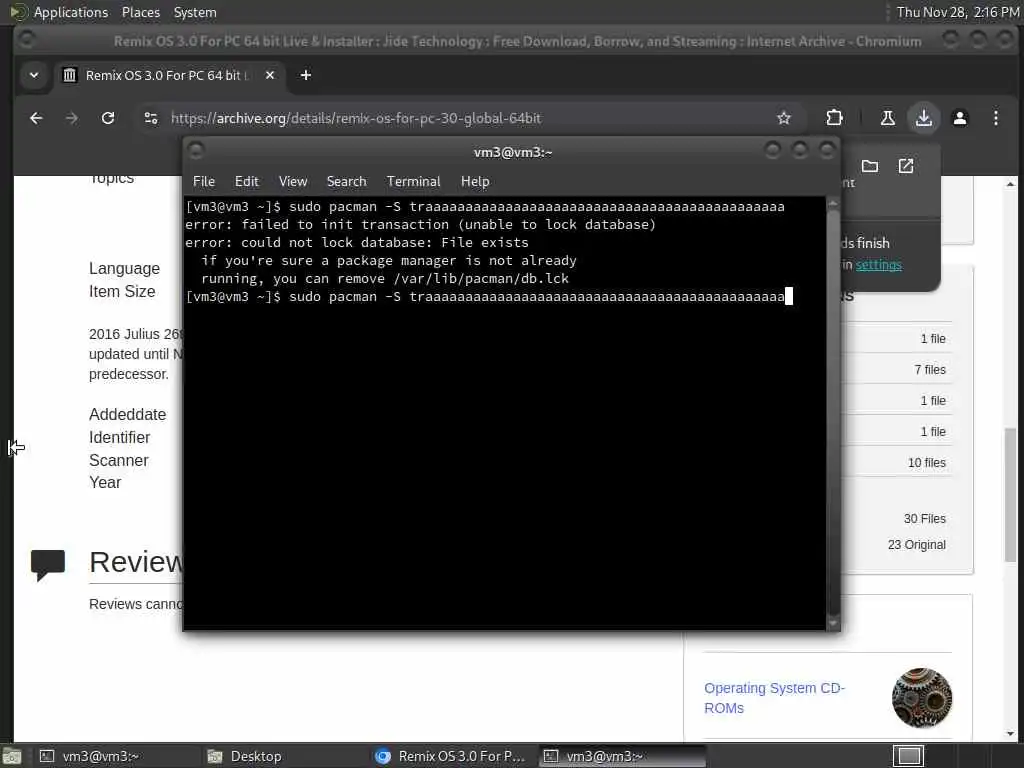Open Chrome Labs flask icon
The height and width of the screenshot is (768, 1024).
point(888,118)
